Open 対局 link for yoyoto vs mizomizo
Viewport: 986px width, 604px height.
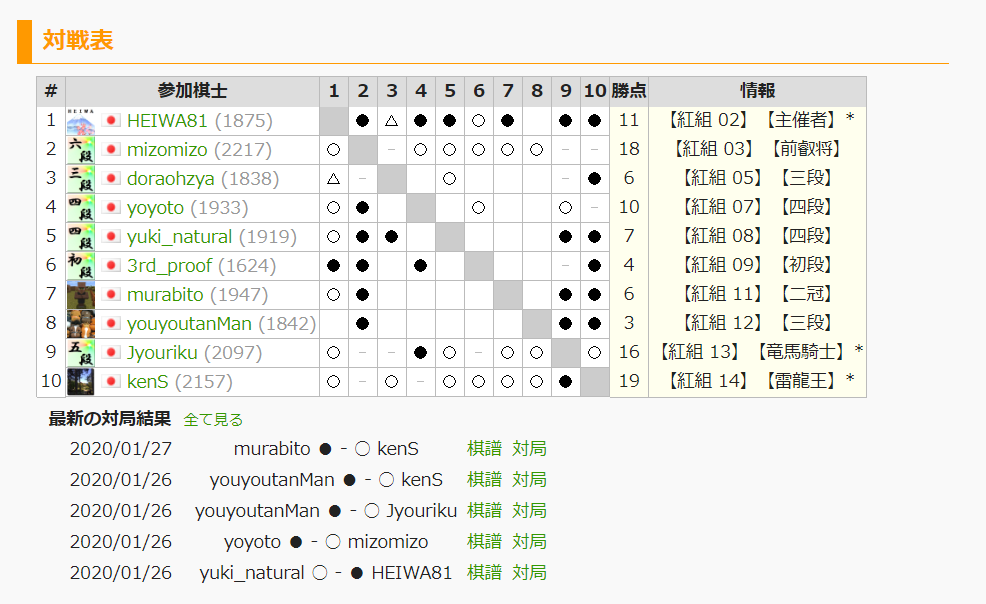[529, 542]
